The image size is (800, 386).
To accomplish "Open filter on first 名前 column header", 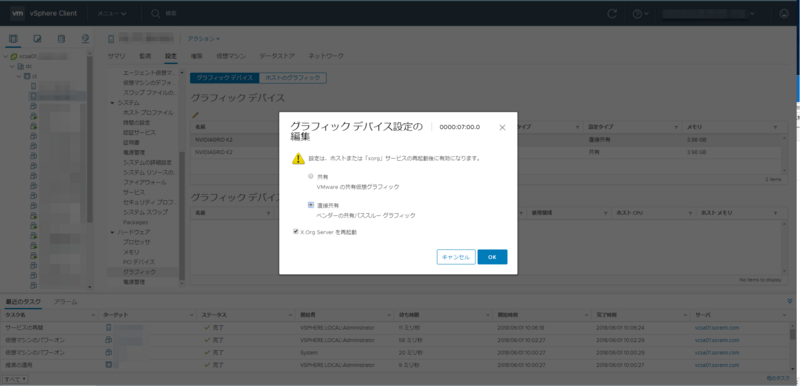I will (x=268, y=213).
